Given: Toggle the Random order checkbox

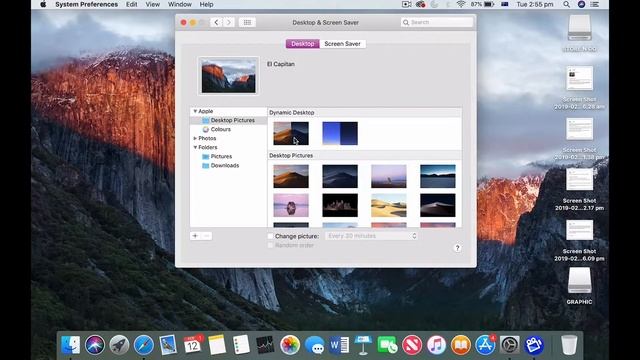Looking at the screenshot, I should (x=270, y=245).
